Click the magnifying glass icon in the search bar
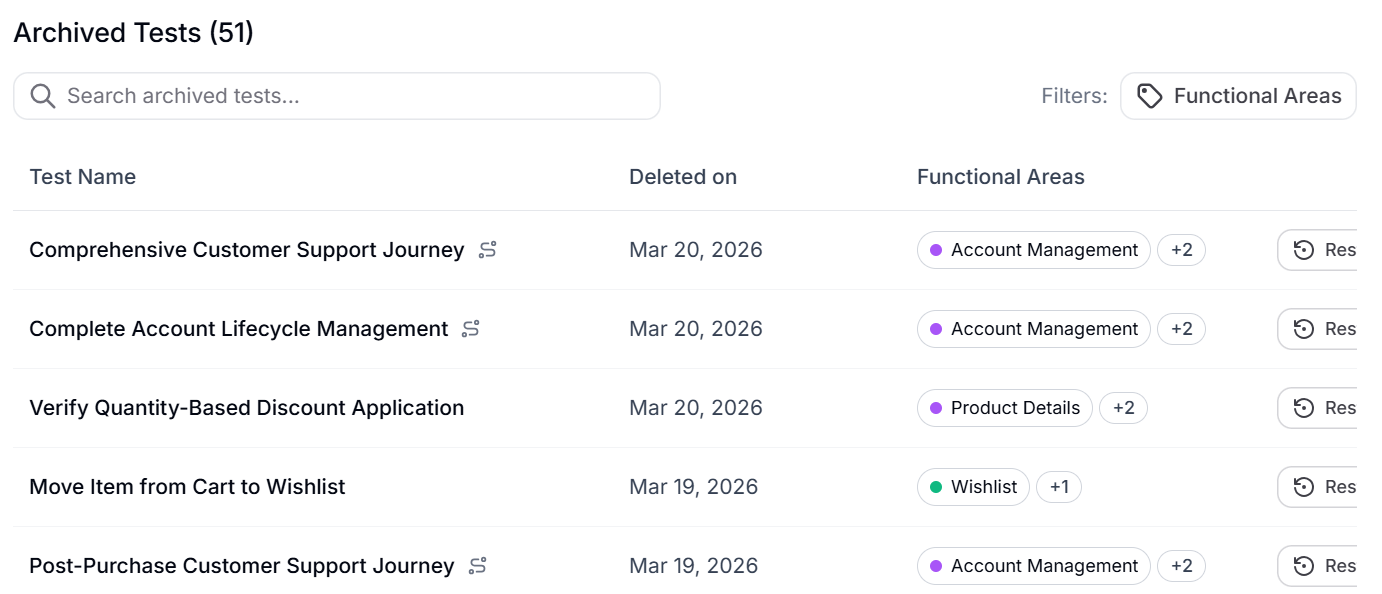1382x594 pixels. [x=42, y=95]
